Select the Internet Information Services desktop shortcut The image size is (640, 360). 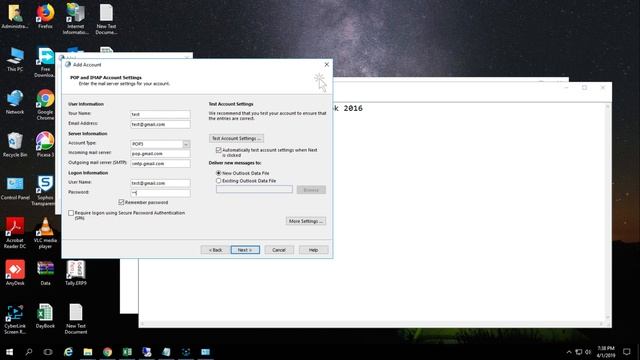[x=76, y=18]
